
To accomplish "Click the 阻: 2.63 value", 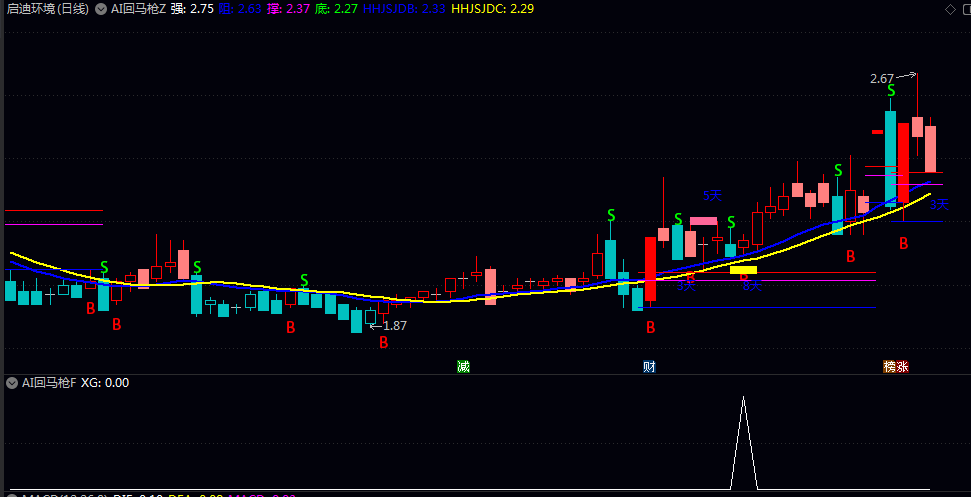I will pyautogui.click(x=241, y=9).
